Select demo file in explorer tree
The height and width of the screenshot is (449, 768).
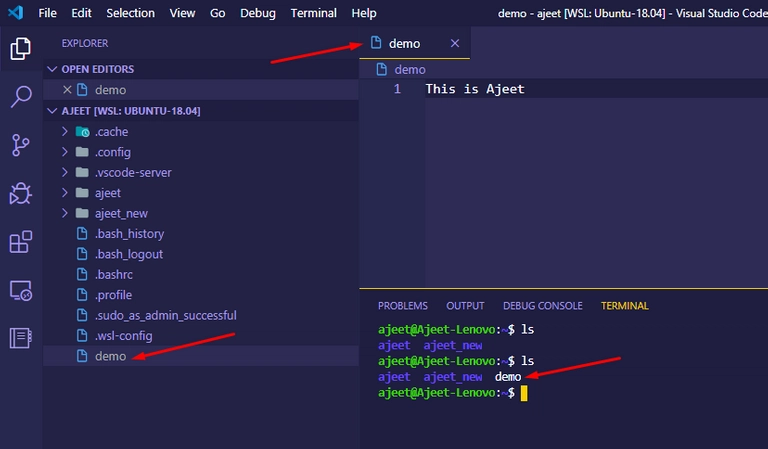[201, 356]
